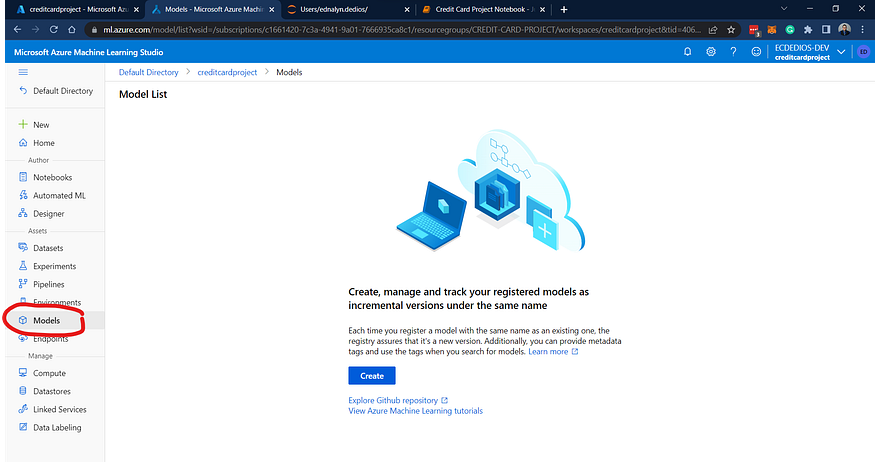Click the Default Directory back arrow icon in sidebar
The image size is (875, 462).
click(x=23, y=90)
